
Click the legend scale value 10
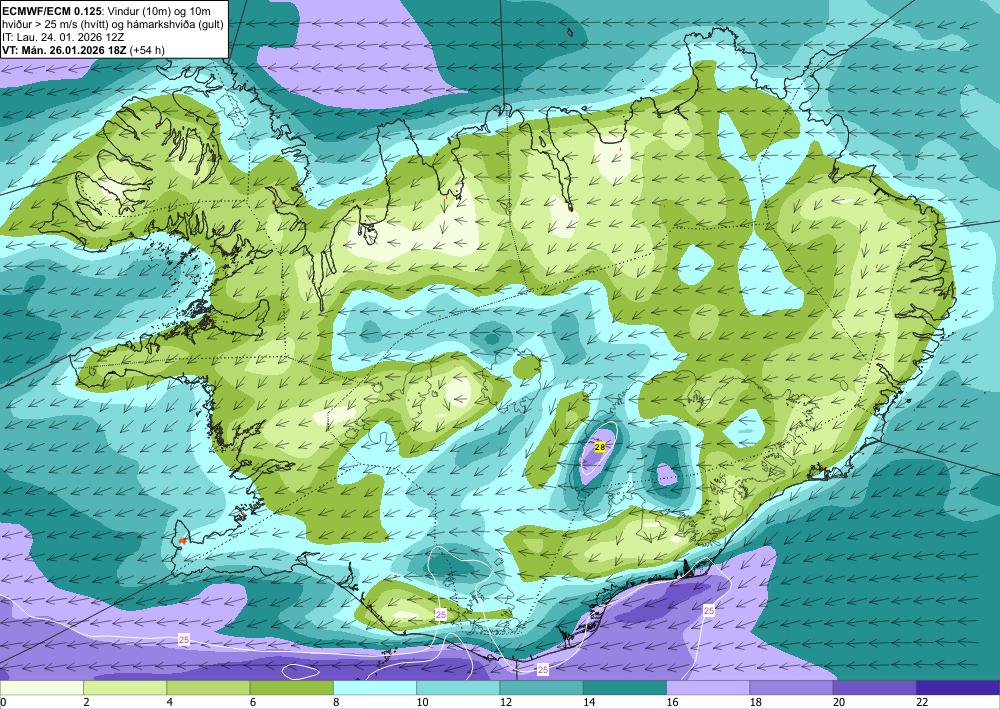422,703
